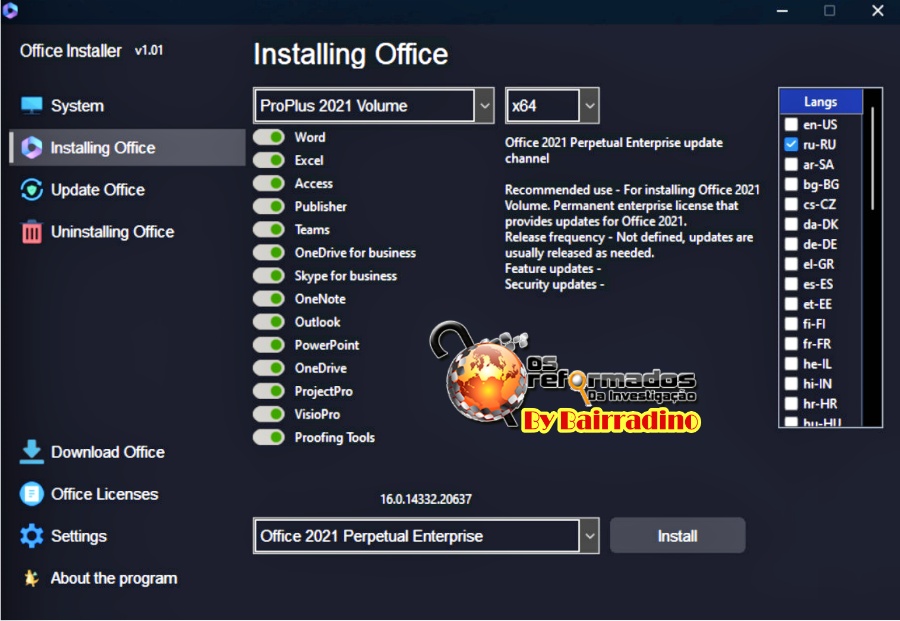Screen dimensions: 900x621
Task: Click the Langs column header
Action: click(x=821, y=102)
